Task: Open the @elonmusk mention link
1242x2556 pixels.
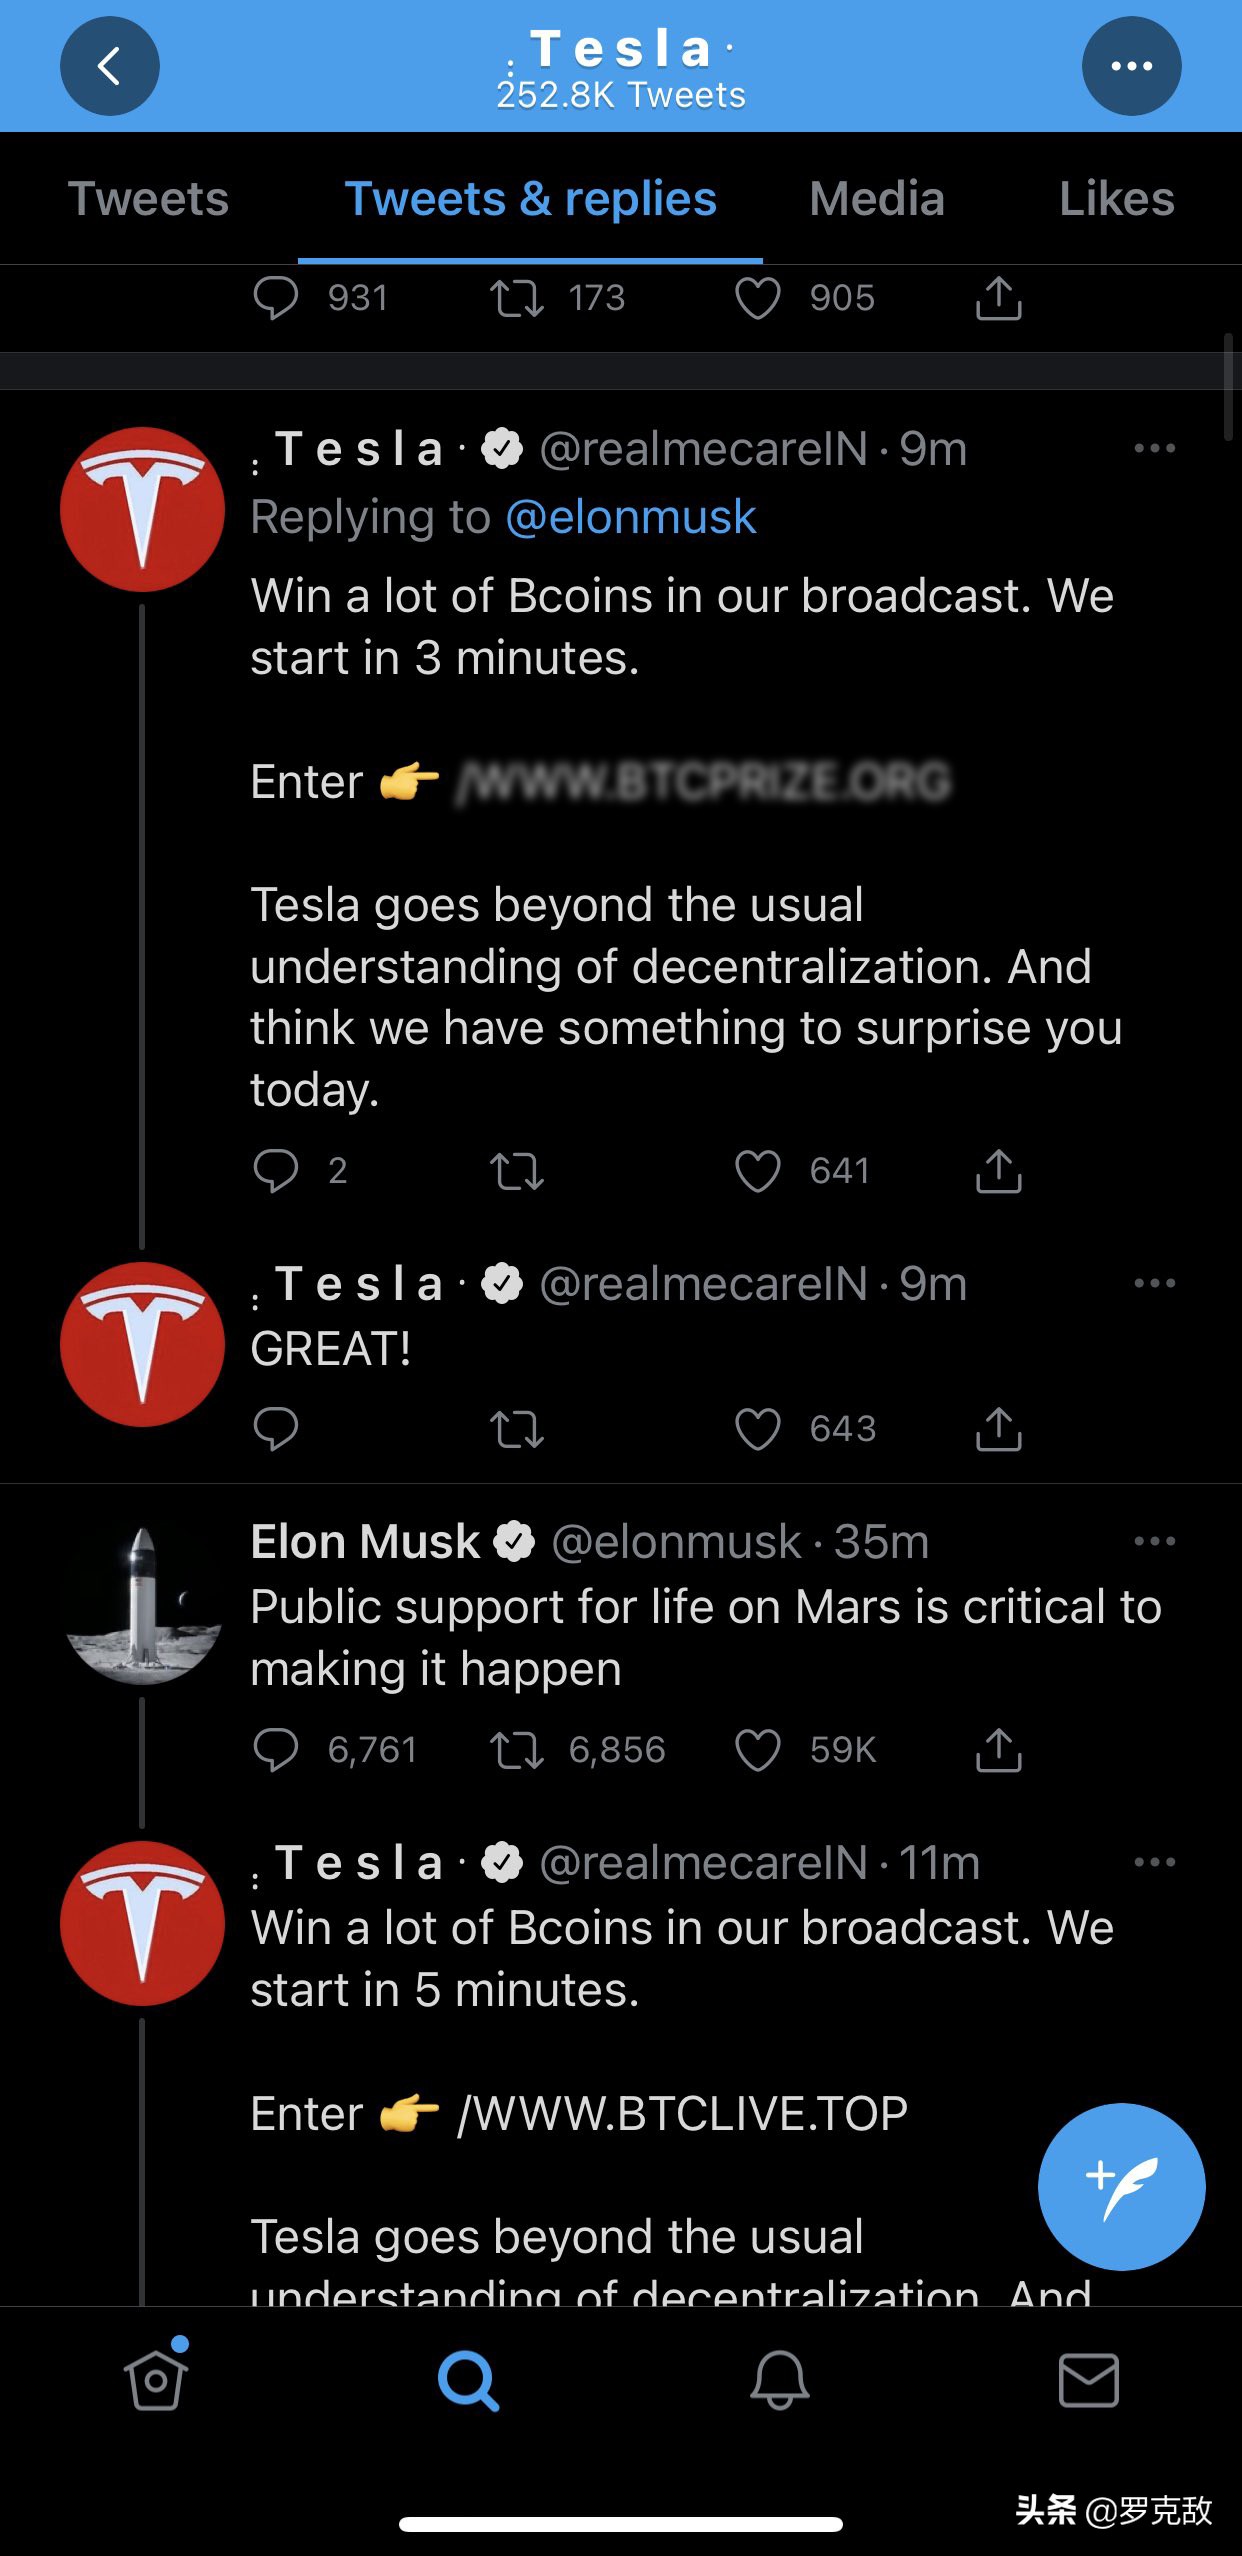Action: (x=631, y=517)
